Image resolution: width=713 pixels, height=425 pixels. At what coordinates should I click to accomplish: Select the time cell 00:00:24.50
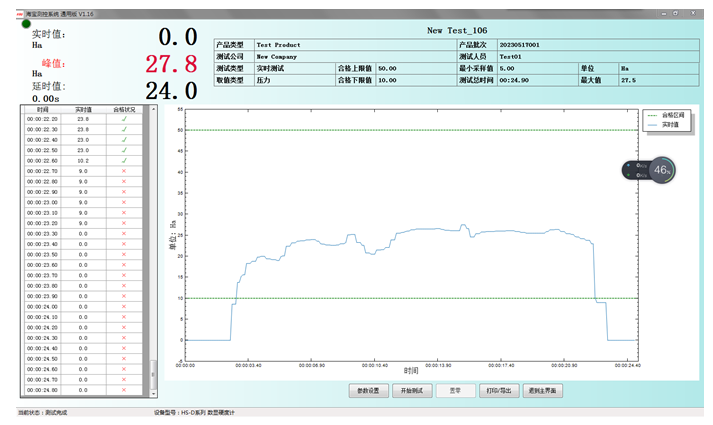[x=42, y=359]
